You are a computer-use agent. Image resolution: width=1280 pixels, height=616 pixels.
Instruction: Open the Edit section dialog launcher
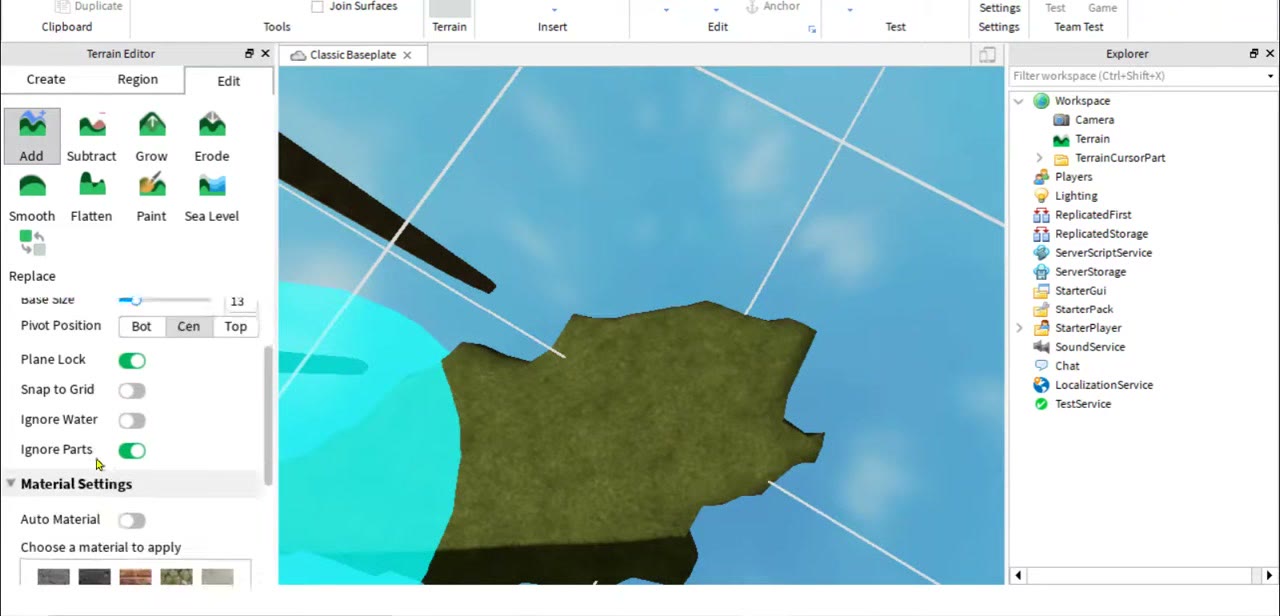click(x=812, y=30)
